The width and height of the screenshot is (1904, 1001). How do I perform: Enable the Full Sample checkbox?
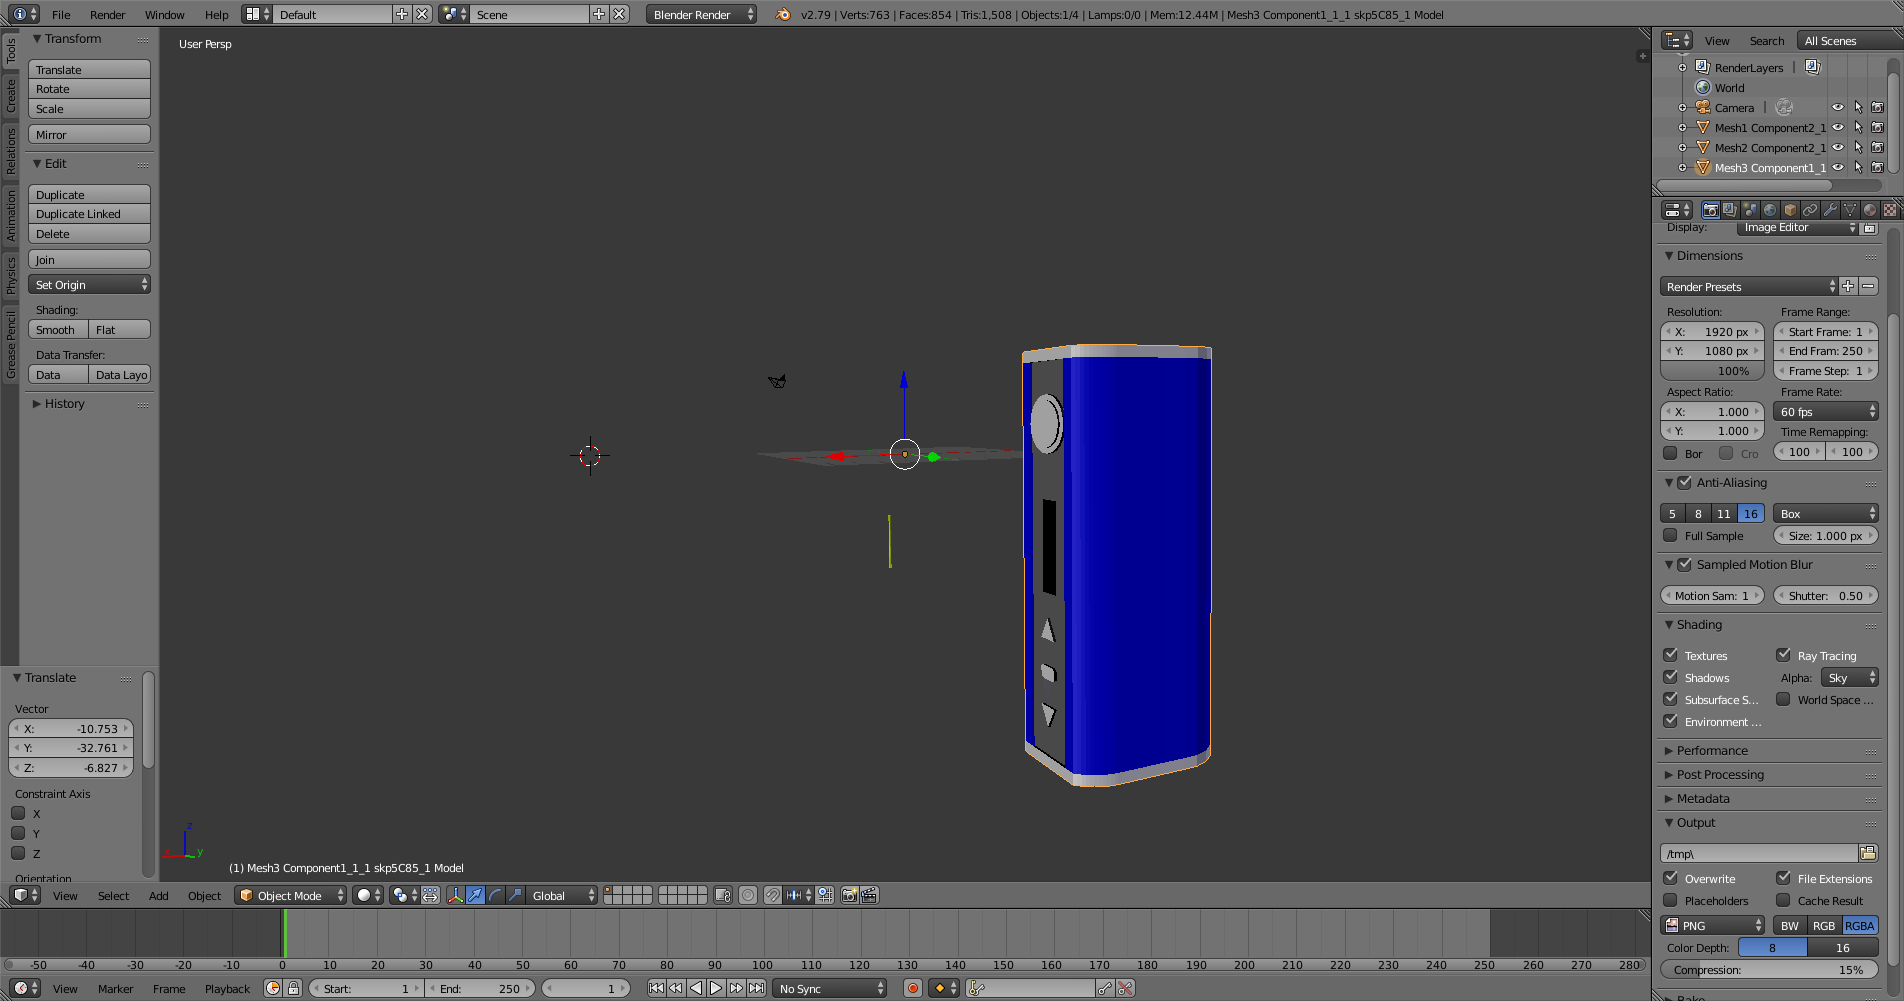[x=1670, y=535]
